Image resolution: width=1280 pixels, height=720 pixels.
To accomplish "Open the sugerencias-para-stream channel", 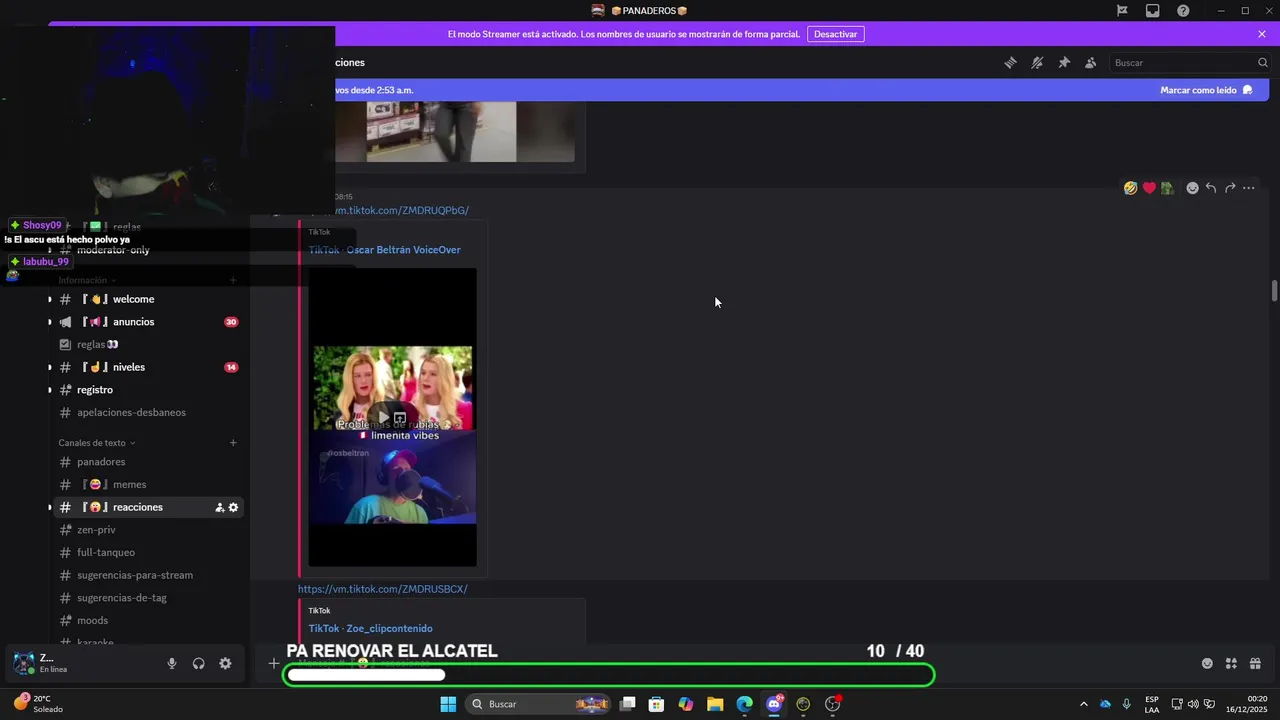I will pos(148,575).
